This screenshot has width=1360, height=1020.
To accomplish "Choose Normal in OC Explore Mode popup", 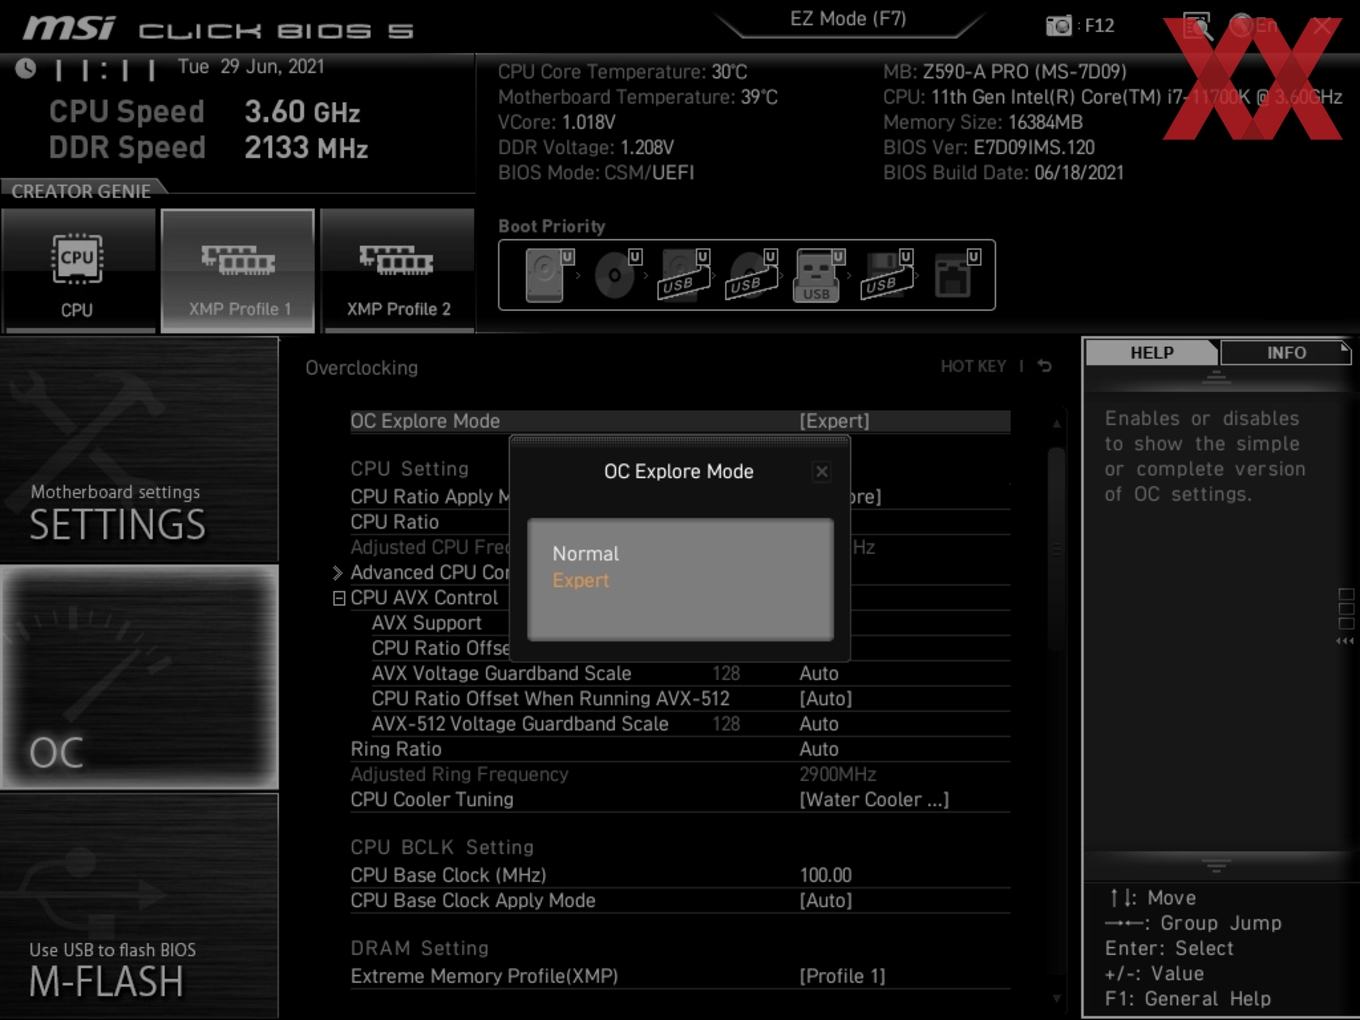I will coord(586,553).
